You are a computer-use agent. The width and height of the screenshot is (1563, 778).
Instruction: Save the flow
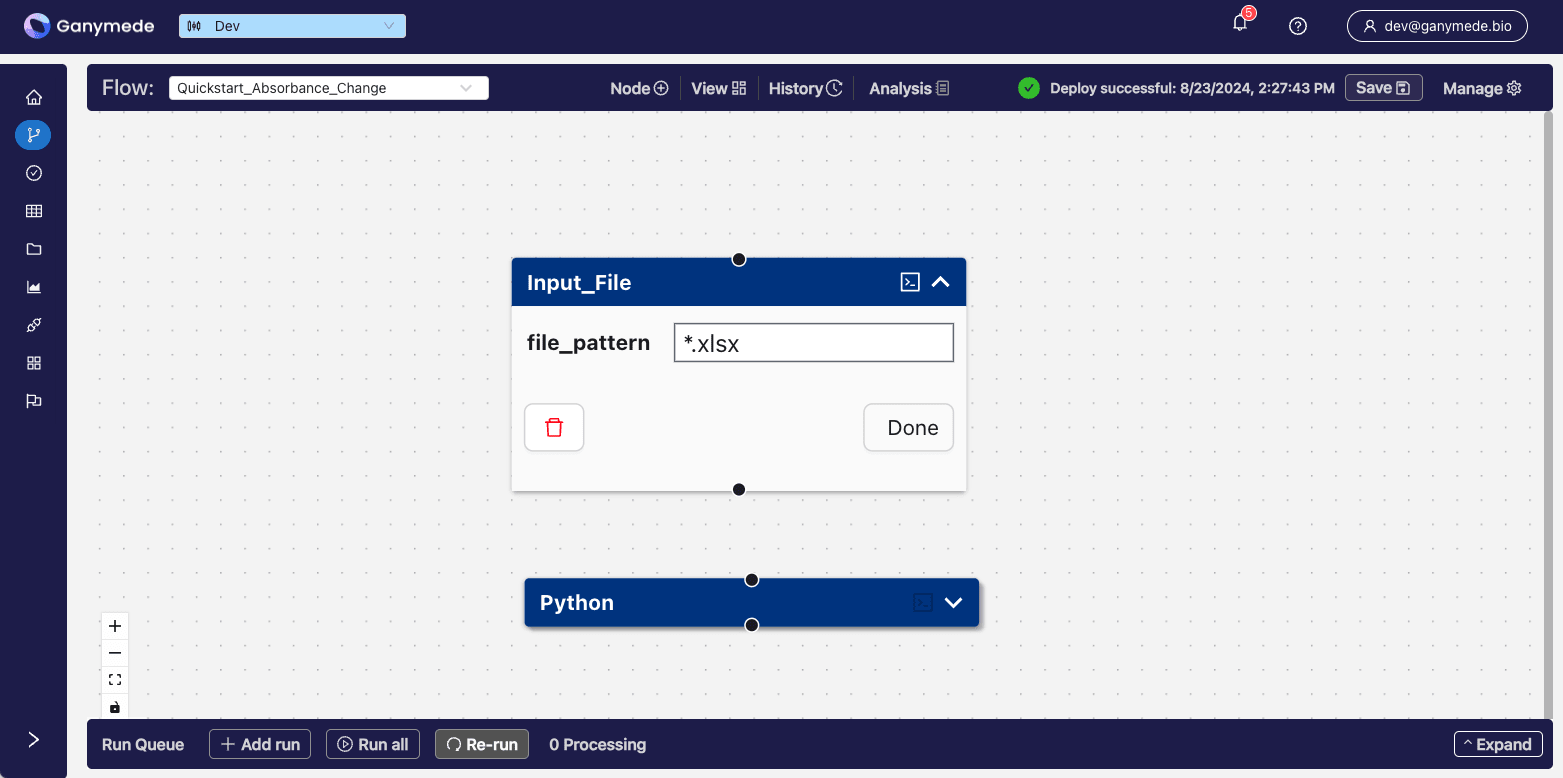[x=1383, y=88]
